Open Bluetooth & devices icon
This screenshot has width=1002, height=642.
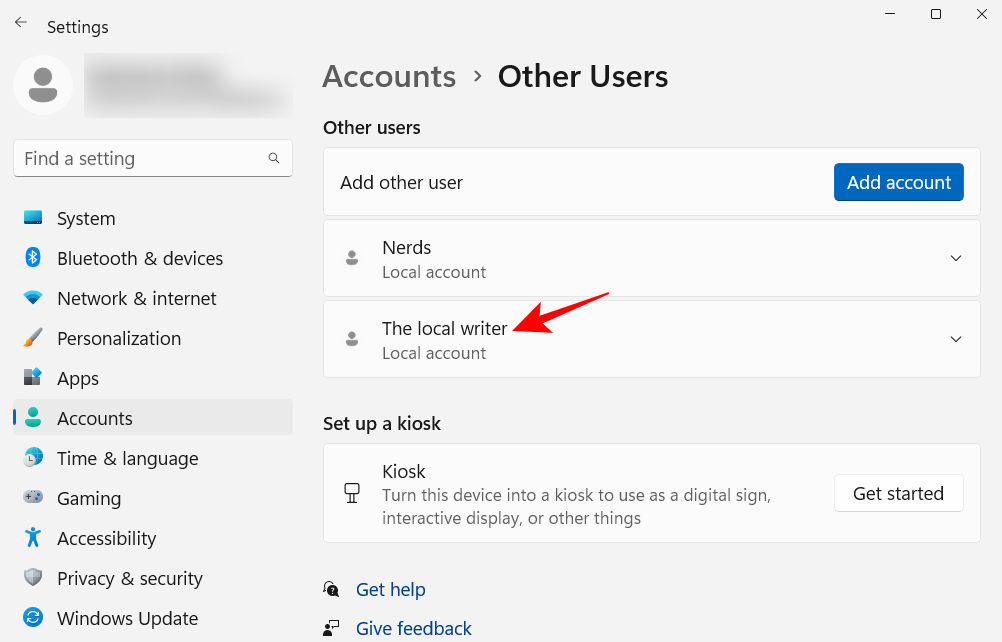coord(33,258)
